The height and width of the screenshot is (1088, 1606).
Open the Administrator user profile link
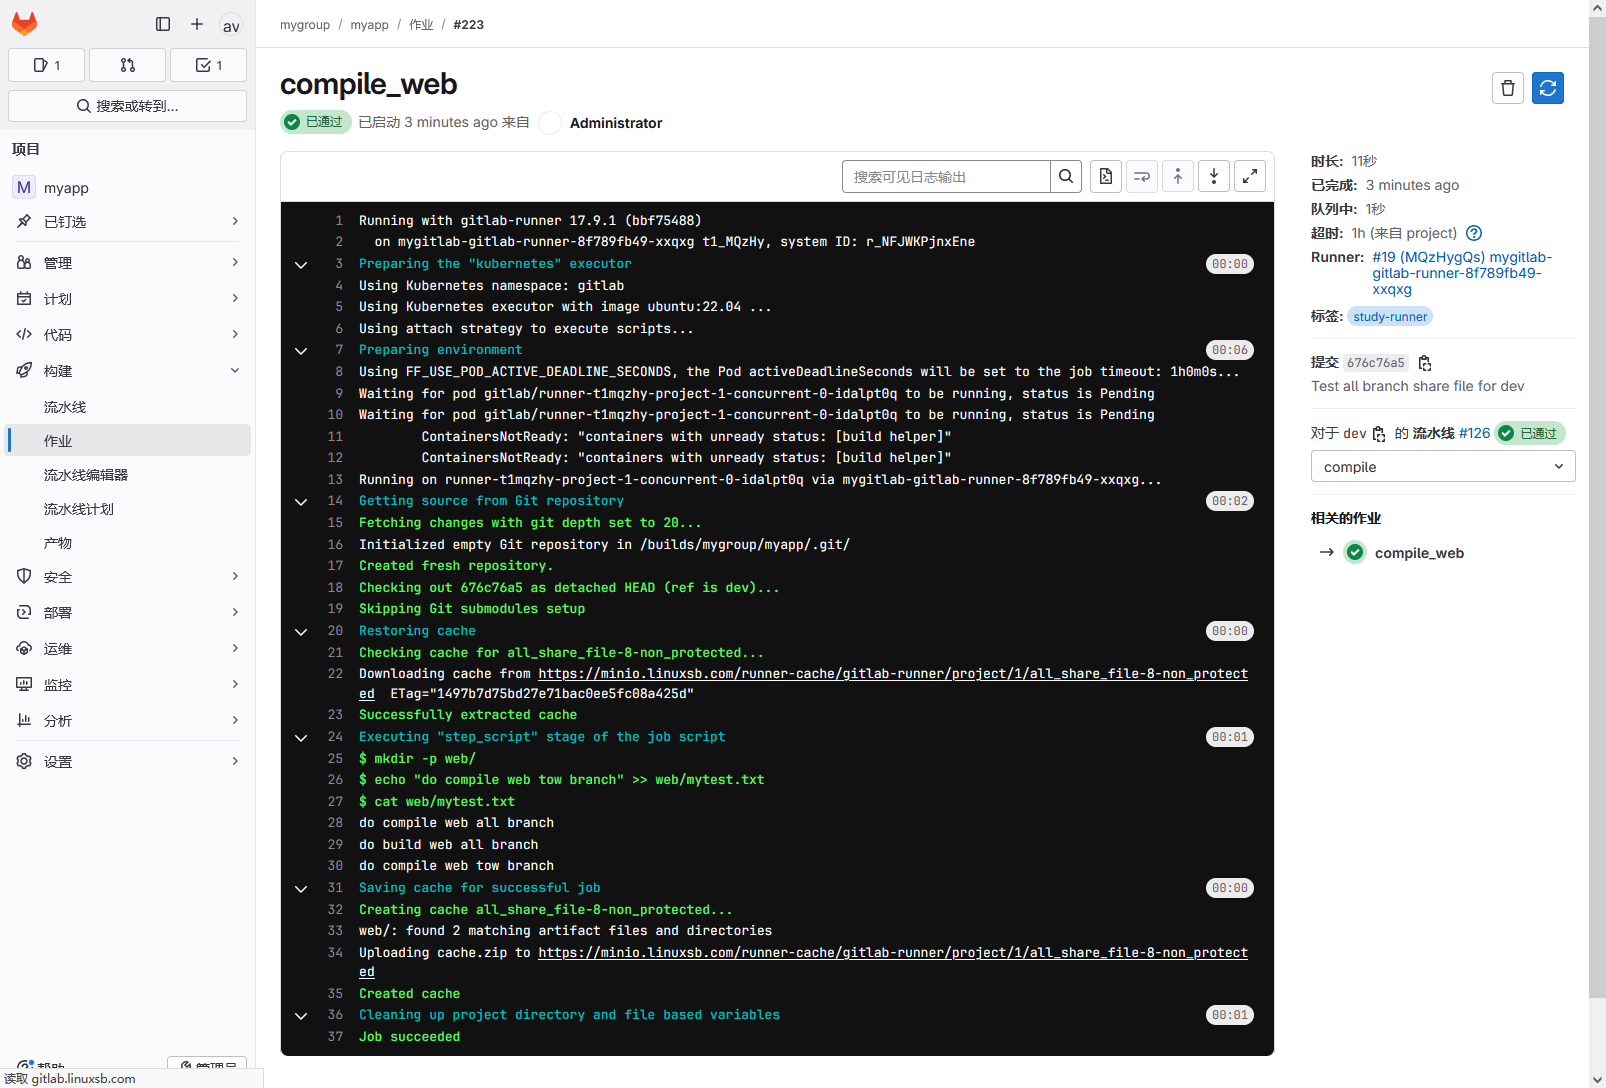pyautogui.click(x=616, y=123)
